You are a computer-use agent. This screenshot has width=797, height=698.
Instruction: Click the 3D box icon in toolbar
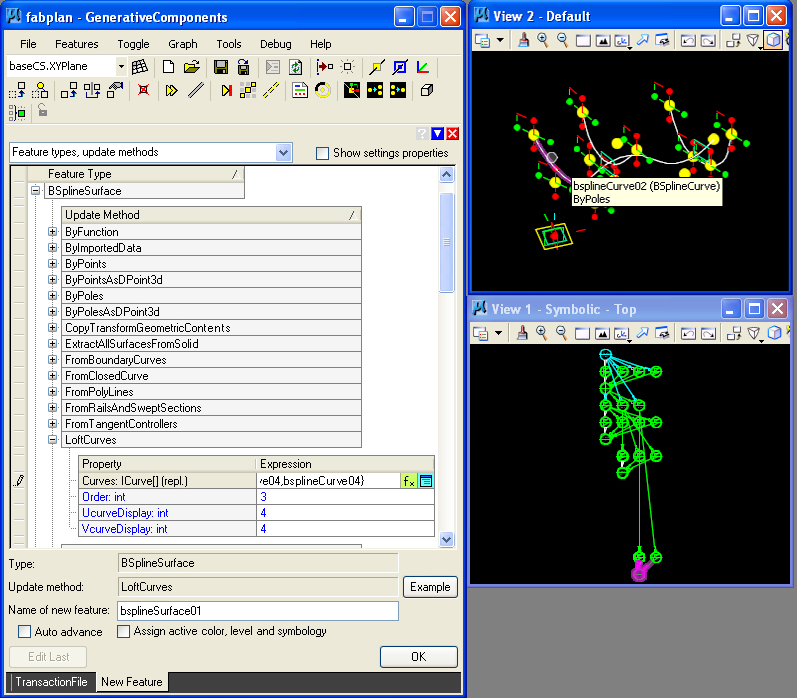427,90
